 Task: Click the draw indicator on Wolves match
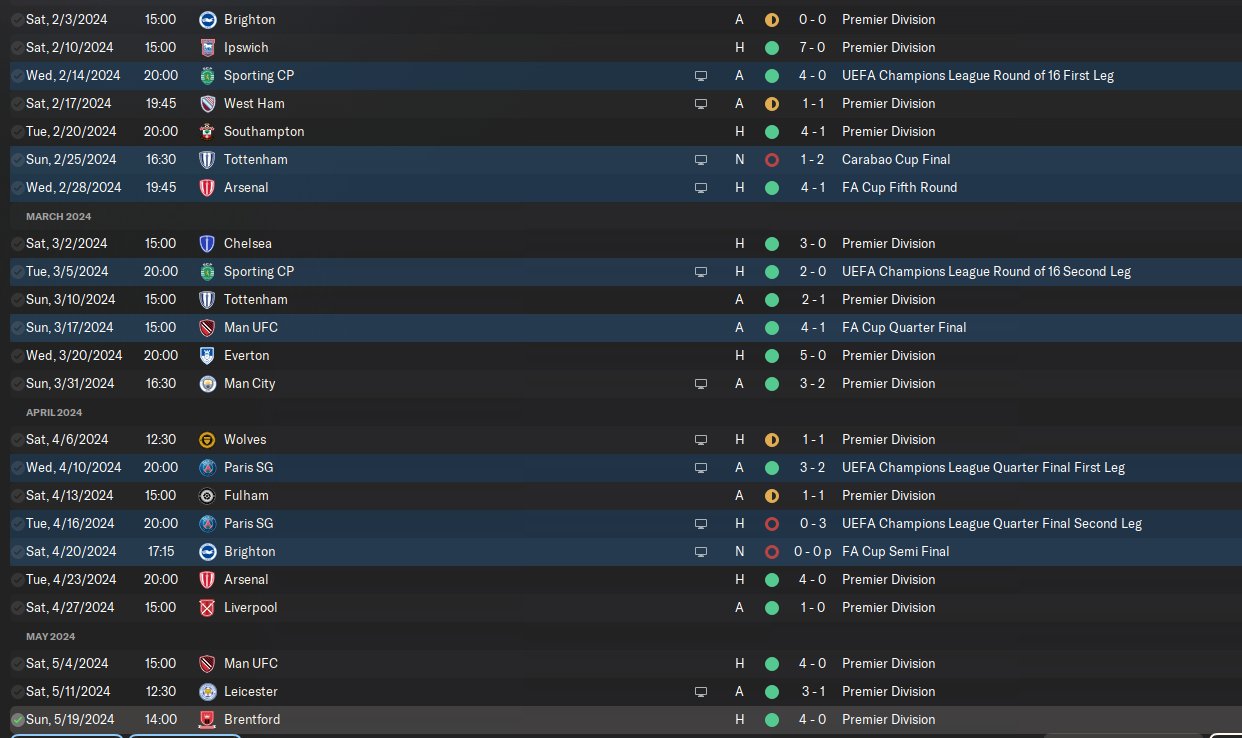772,440
